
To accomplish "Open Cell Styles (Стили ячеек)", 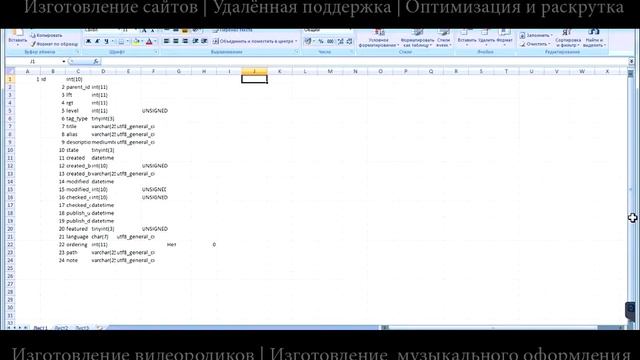I will coord(443,38).
